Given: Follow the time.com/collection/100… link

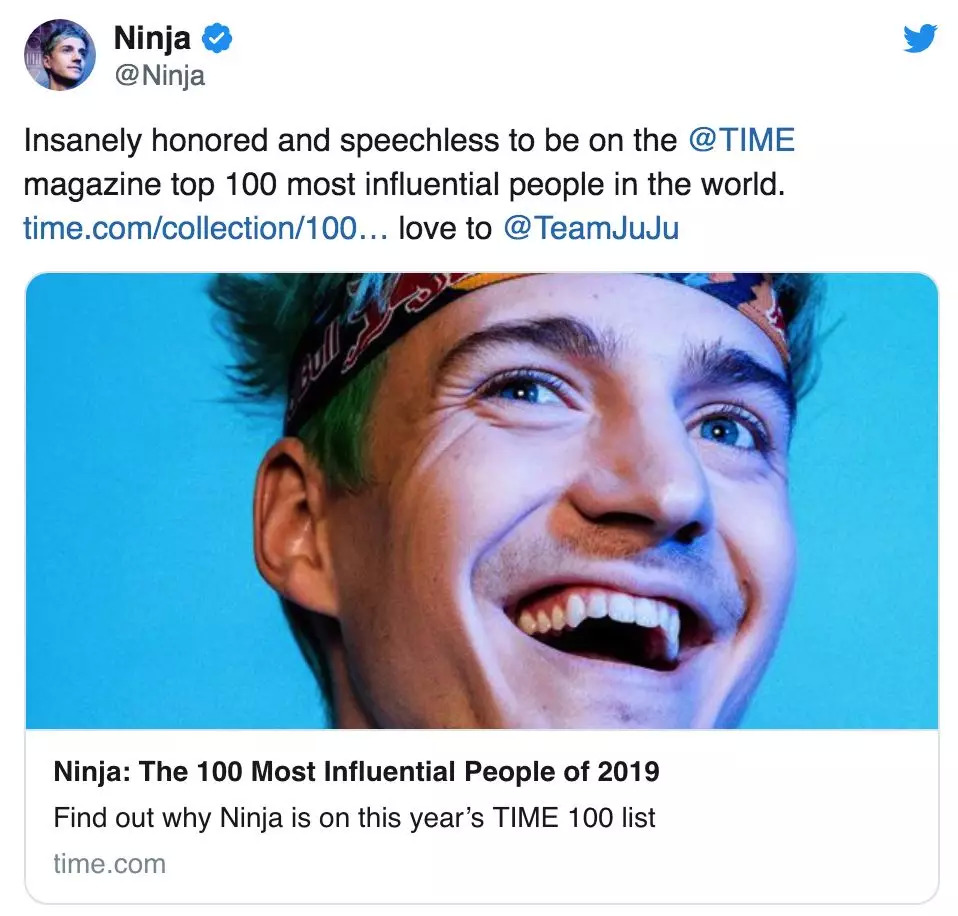Looking at the screenshot, I should pos(204,228).
